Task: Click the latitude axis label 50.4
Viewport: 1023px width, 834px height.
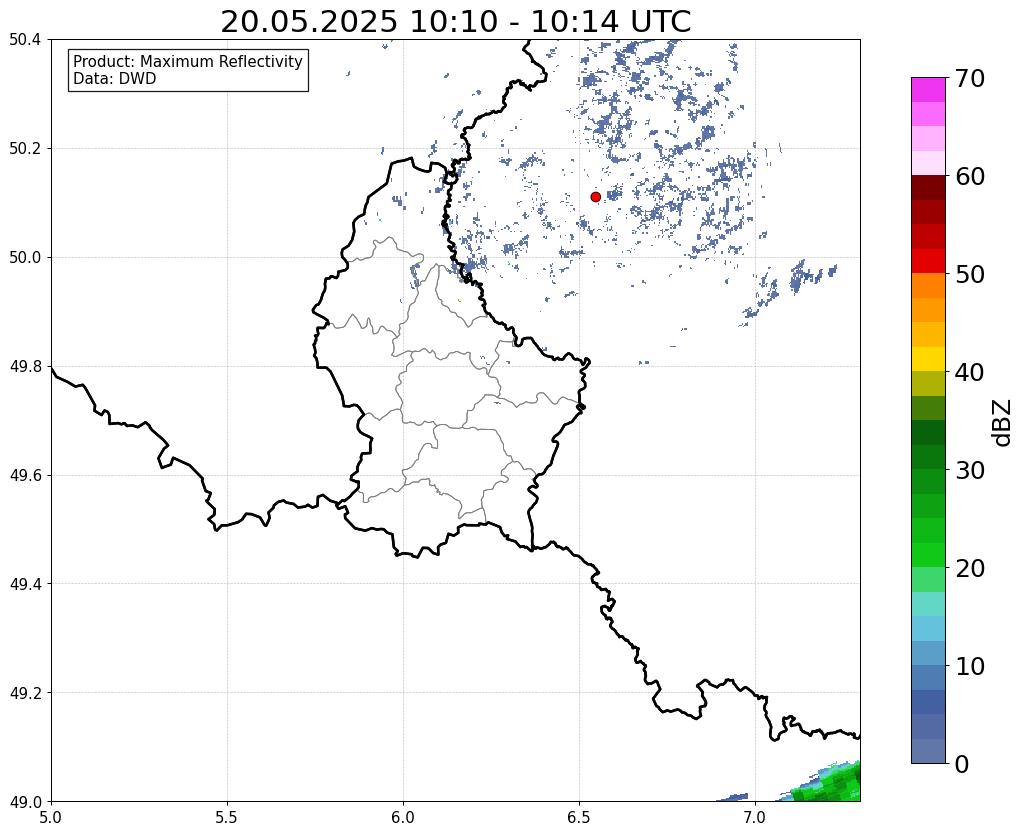Action: click(25, 40)
